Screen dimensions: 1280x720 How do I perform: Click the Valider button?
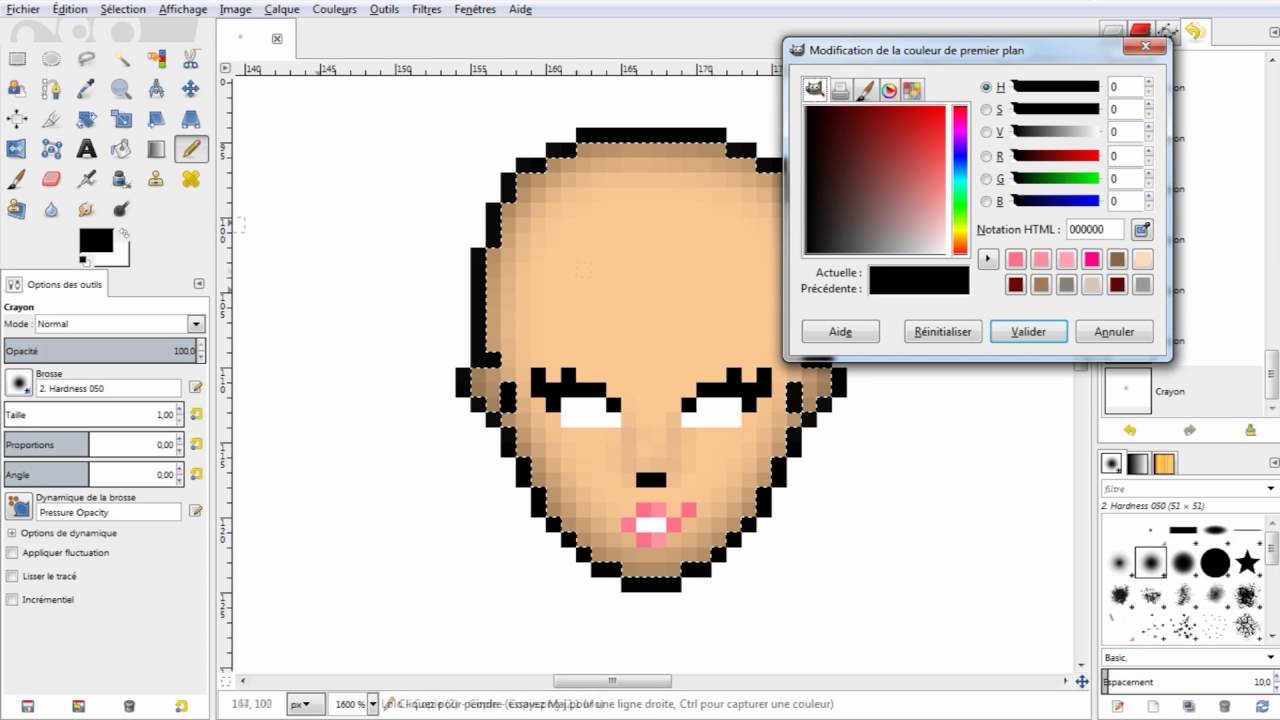tap(1029, 331)
